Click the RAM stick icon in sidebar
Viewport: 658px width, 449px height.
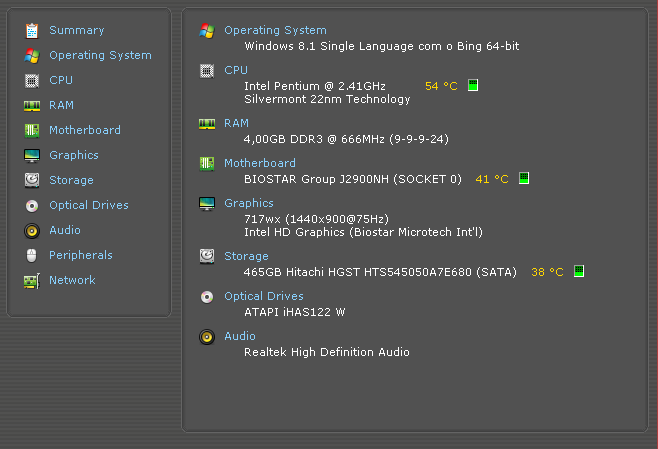point(32,106)
